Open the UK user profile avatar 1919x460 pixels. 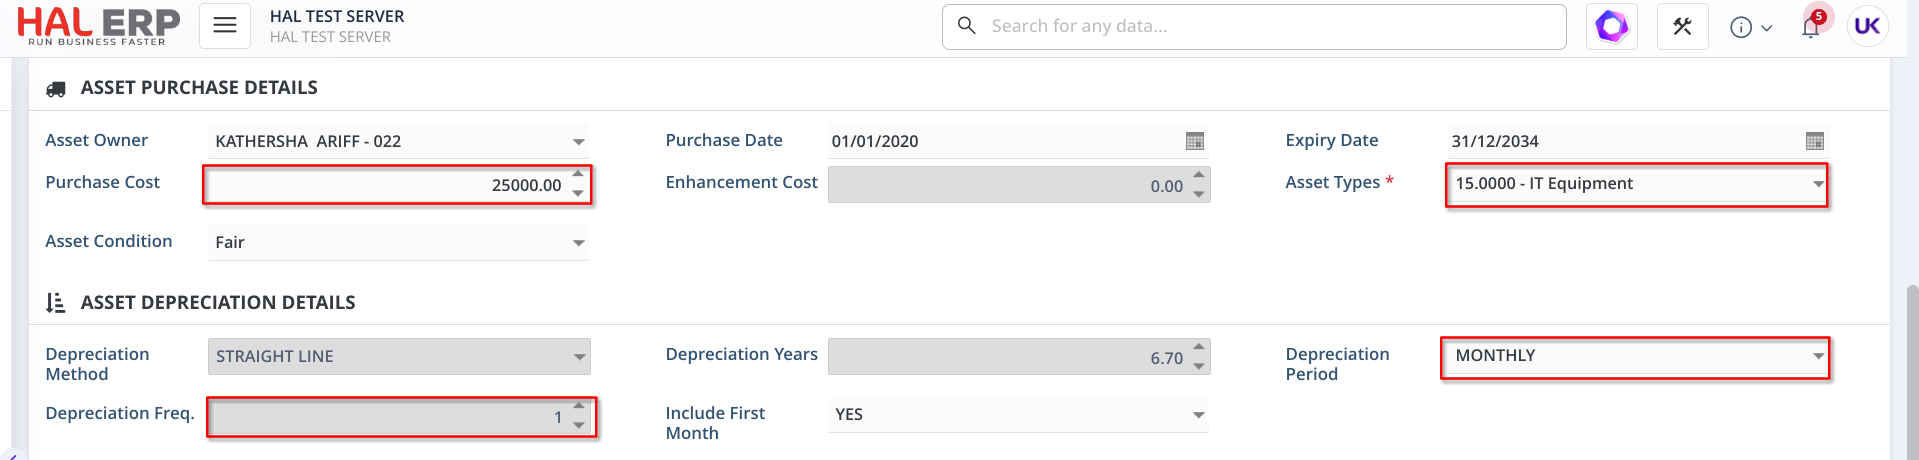pos(1867,26)
